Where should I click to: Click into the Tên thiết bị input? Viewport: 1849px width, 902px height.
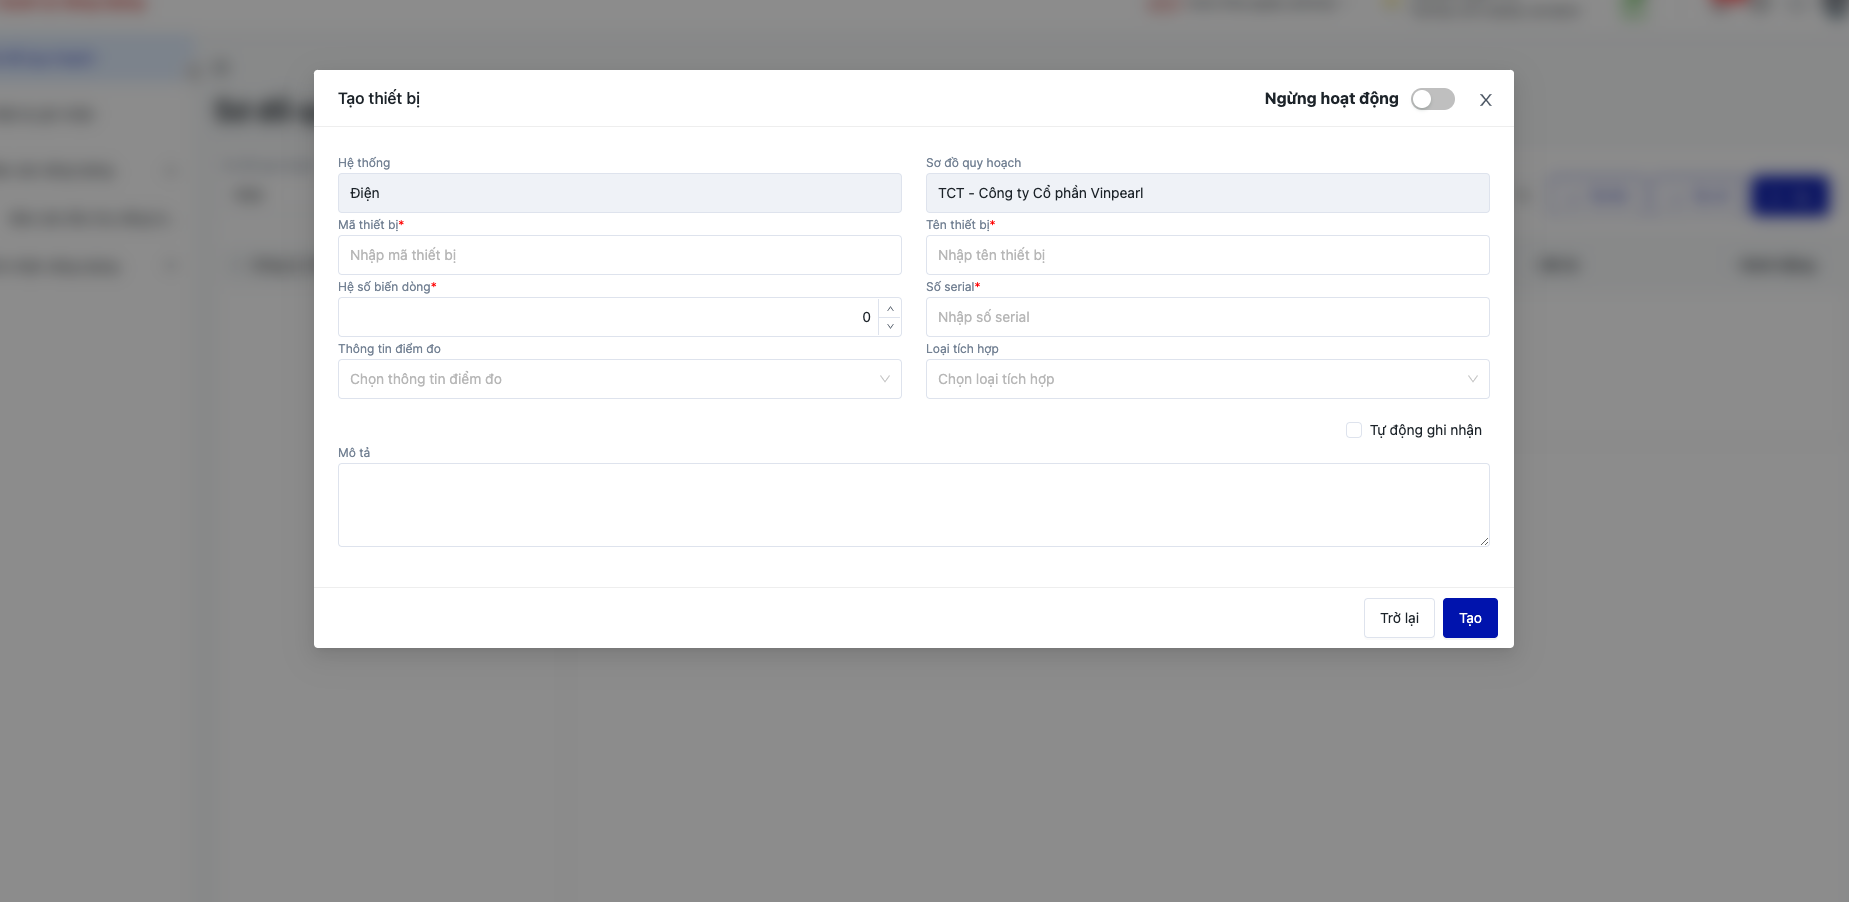point(1208,255)
